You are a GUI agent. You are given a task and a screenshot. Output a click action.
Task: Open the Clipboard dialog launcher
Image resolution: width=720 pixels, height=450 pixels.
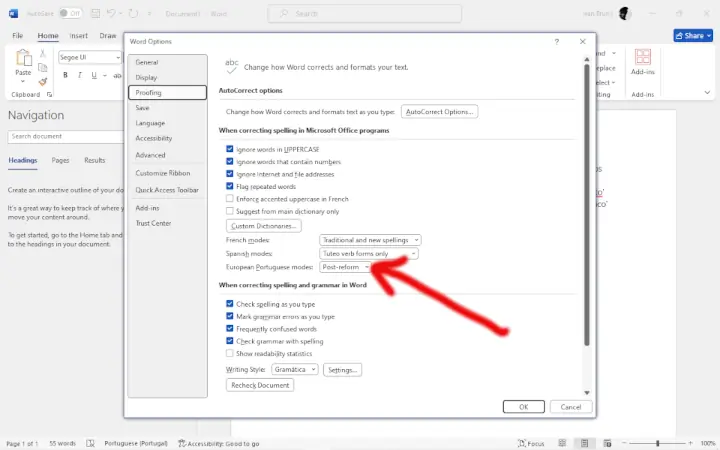[x=49, y=95]
